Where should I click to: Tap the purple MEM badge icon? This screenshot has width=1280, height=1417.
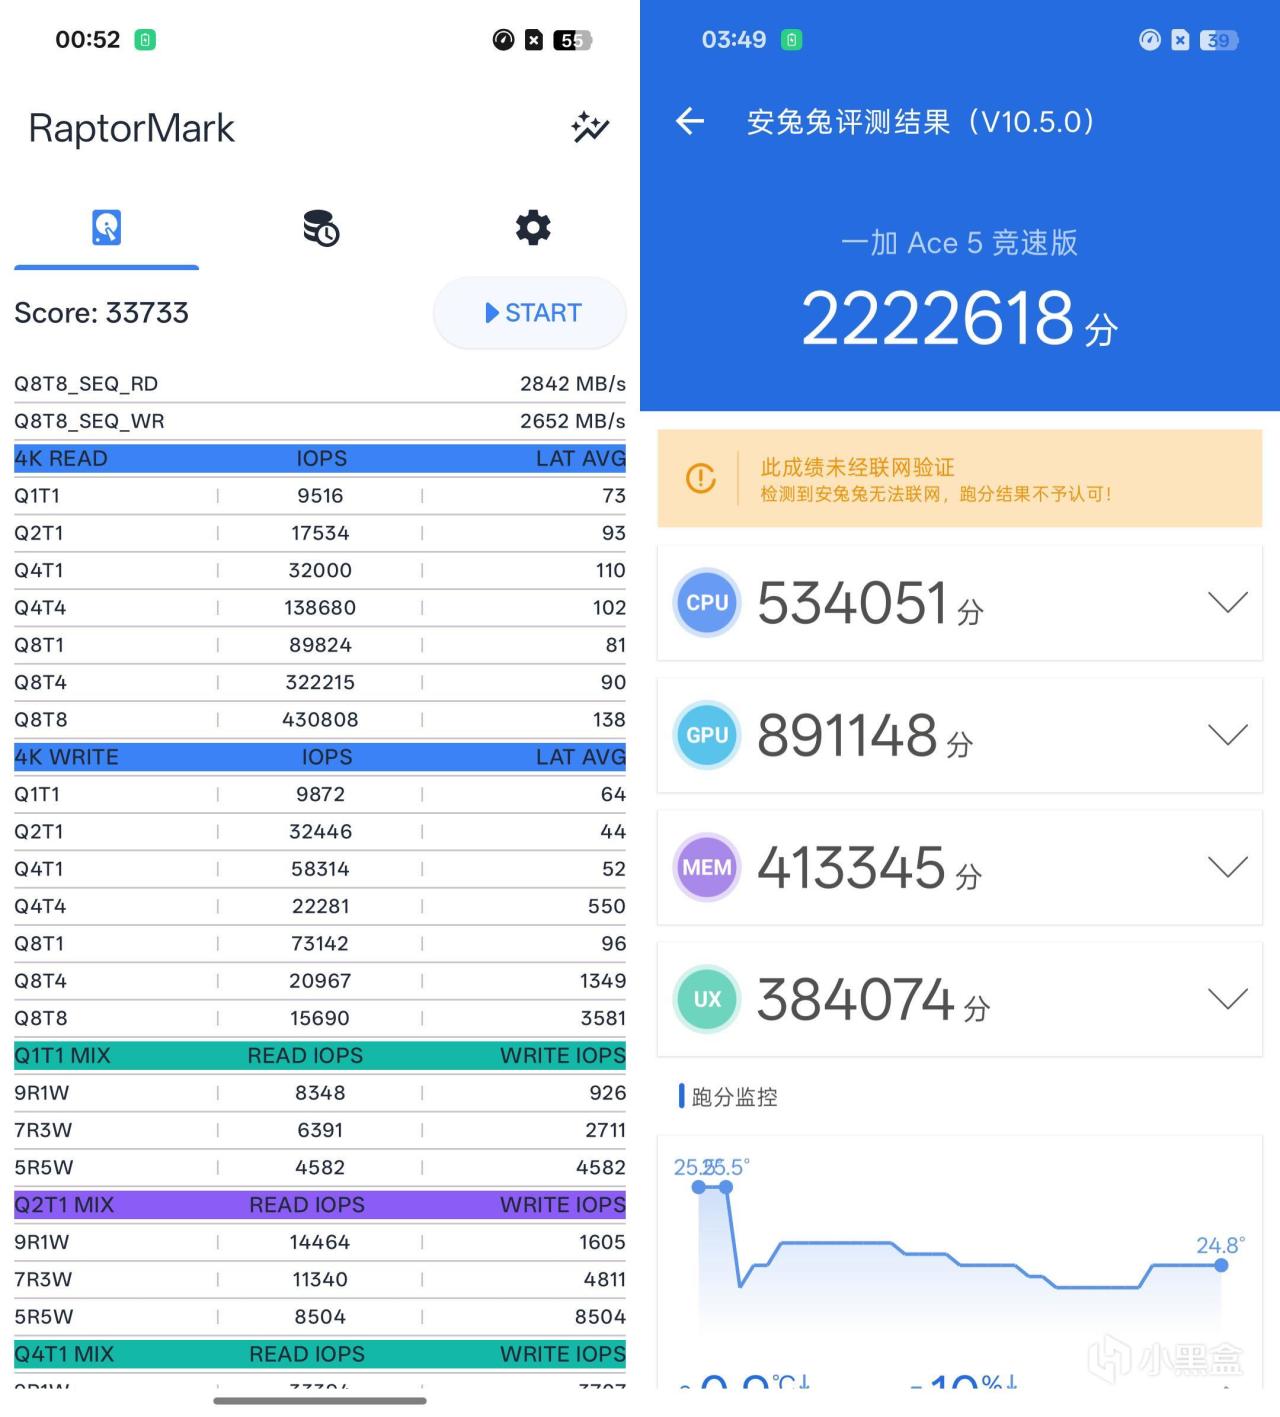point(707,867)
